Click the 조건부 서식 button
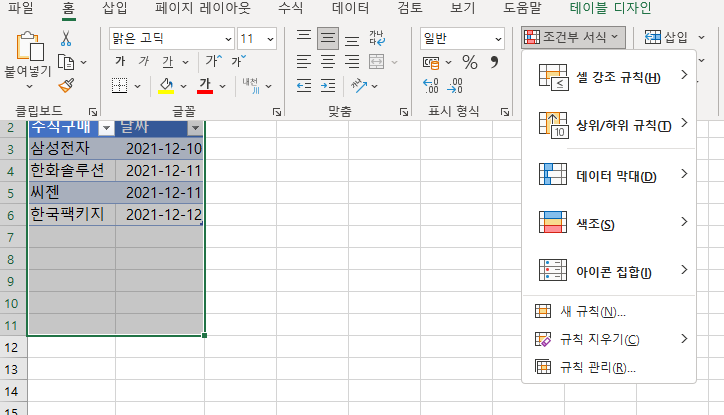The image size is (724, 415). tap(573, 37)
